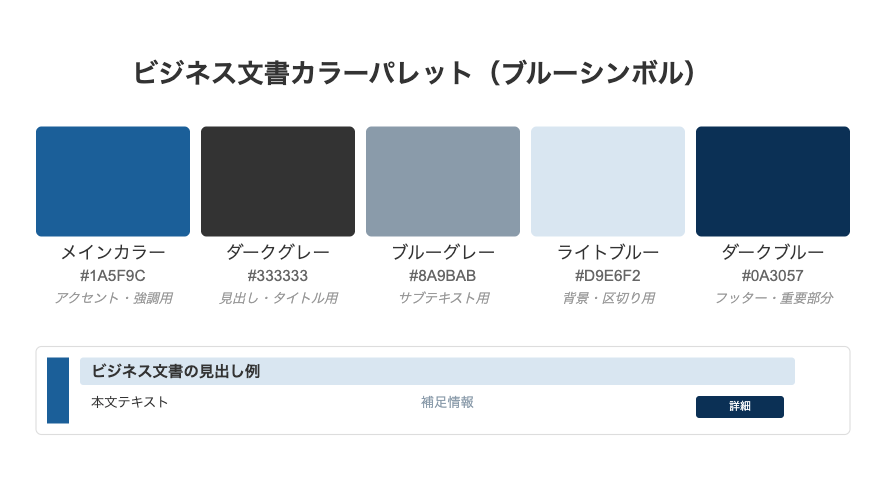Viewport: 869px width, 488px height.
Task: Click the 見出し・タイトル用 description text
Action: click(x=278, y=298)
